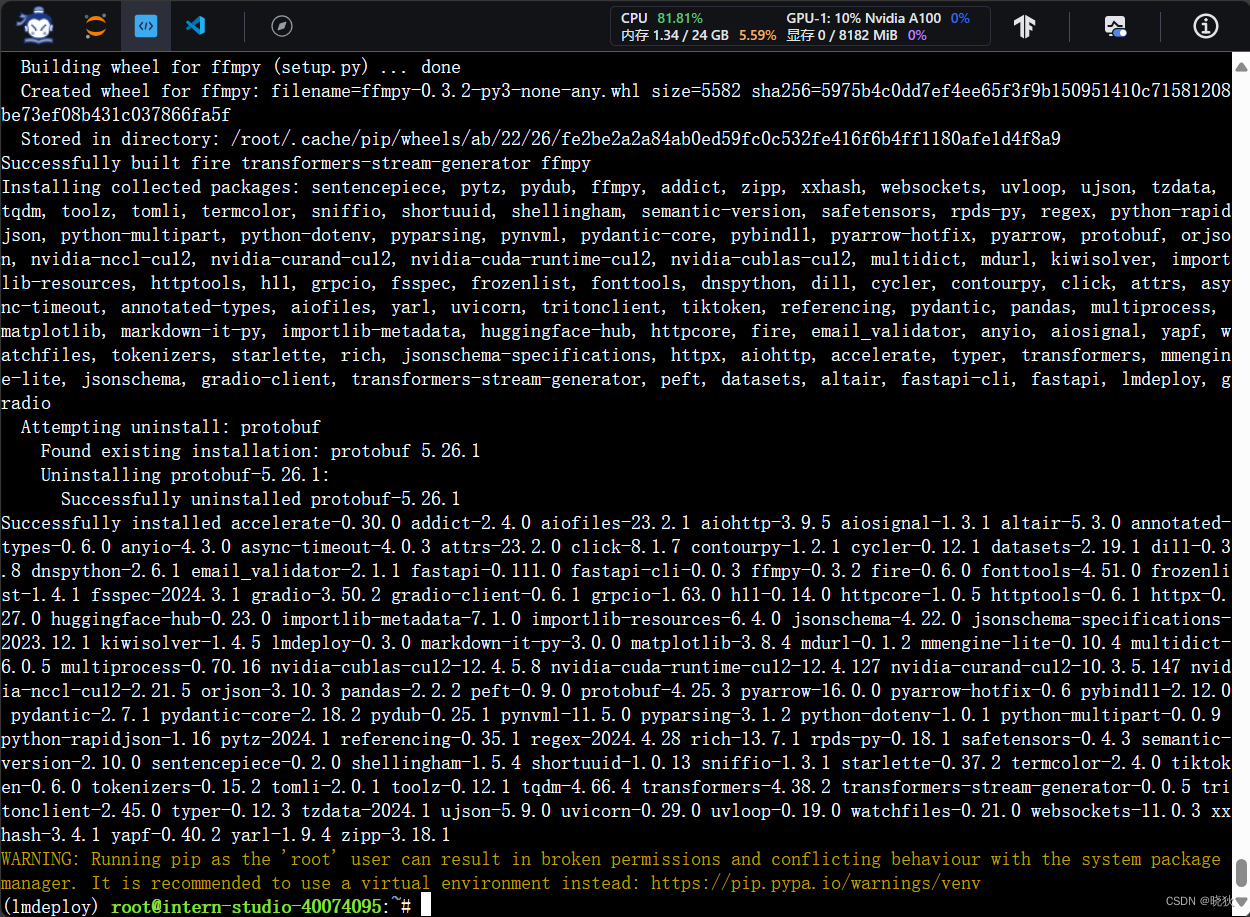Open the compass browser icon
Viewport: 1250px width, 917px height.
pos(281,26)
